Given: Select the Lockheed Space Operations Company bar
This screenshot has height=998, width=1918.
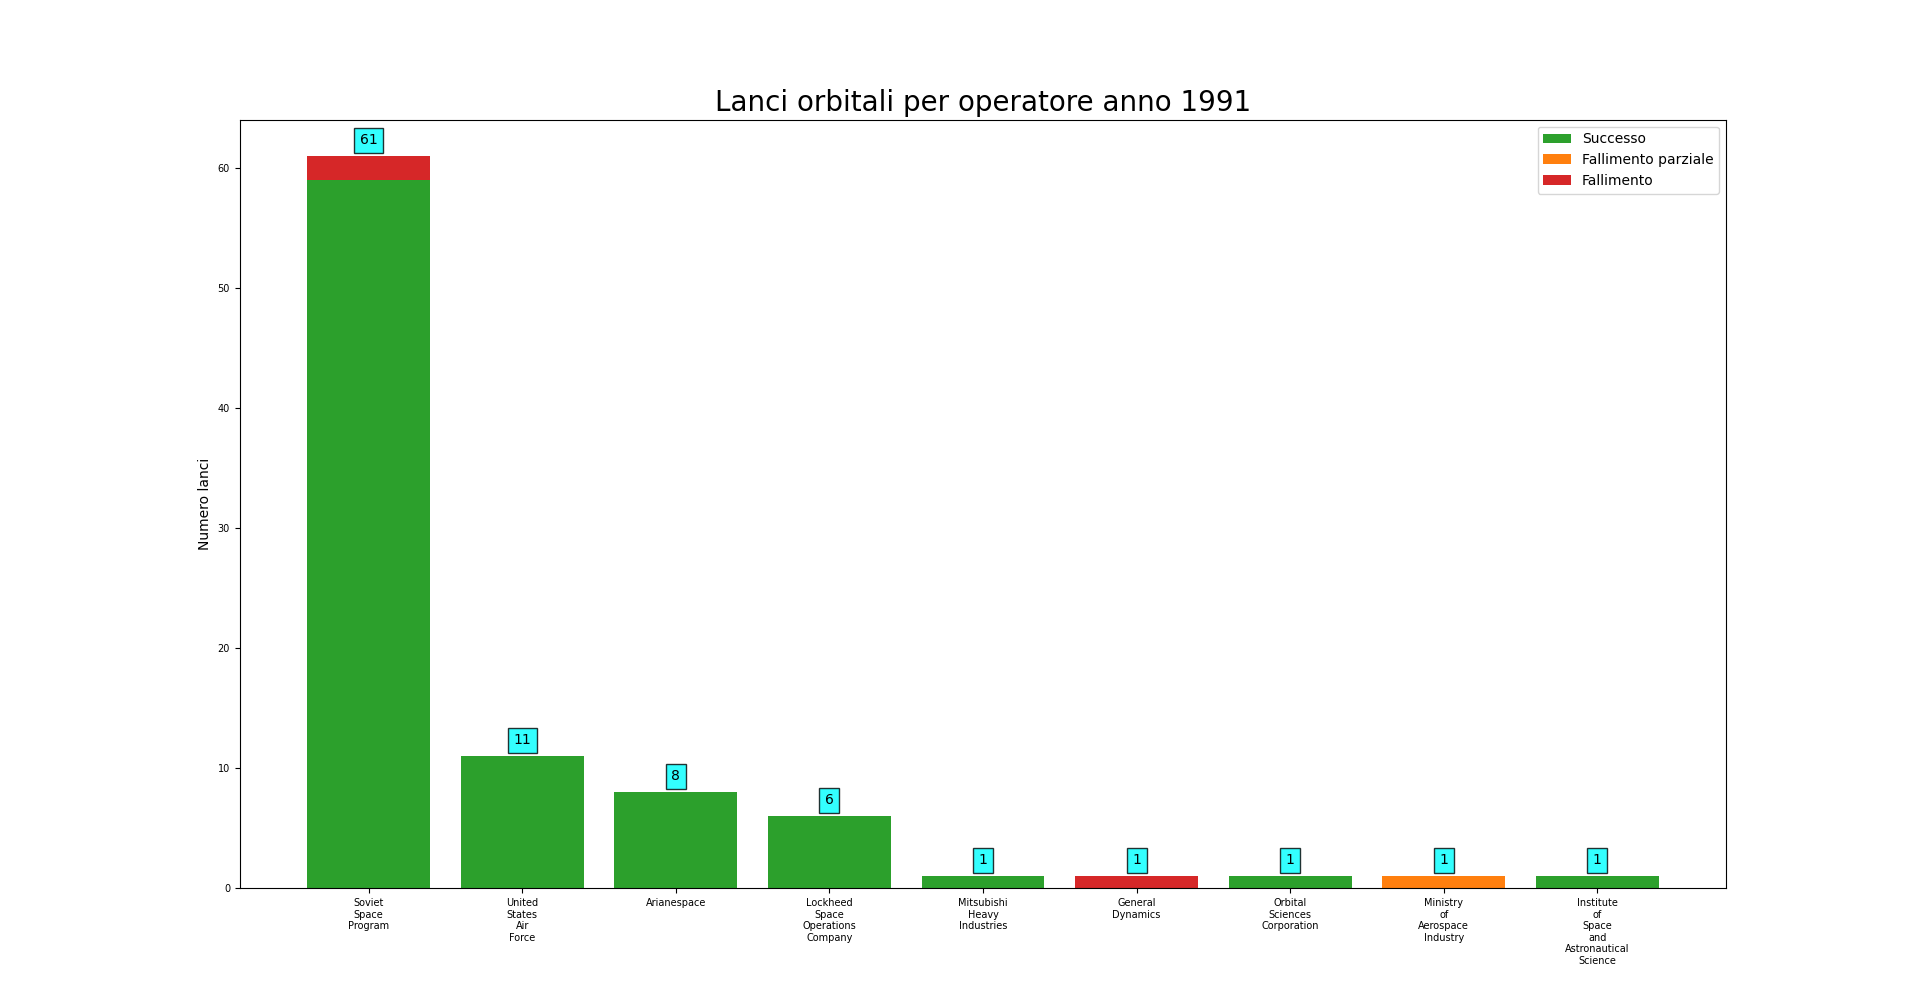Looking at the screenshot, I should 829,852.
